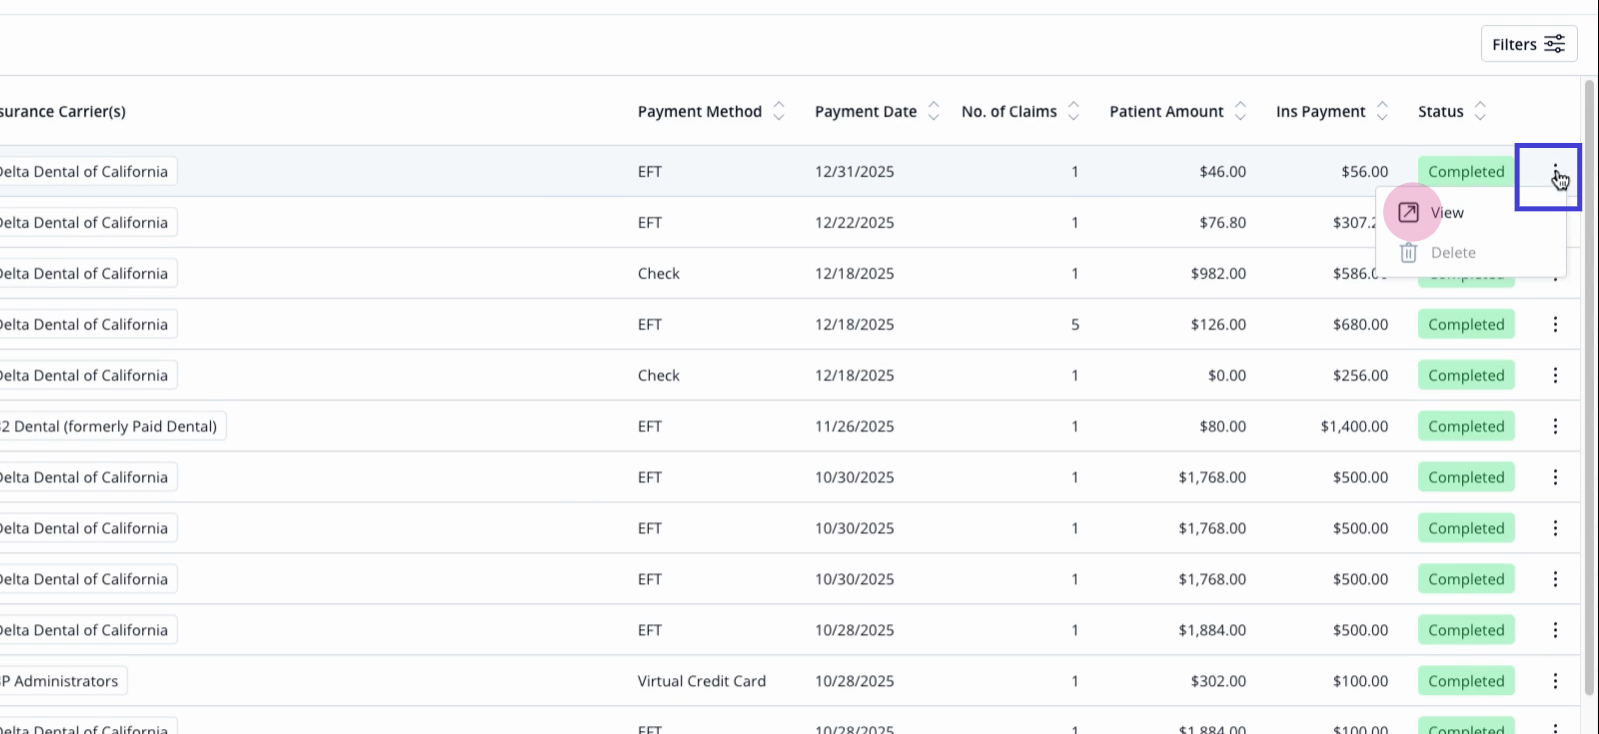The height and width of the screenshot is (734, 1599).
Task: Click the $256.00 insurance payment
Action: tap(1360, 375)
